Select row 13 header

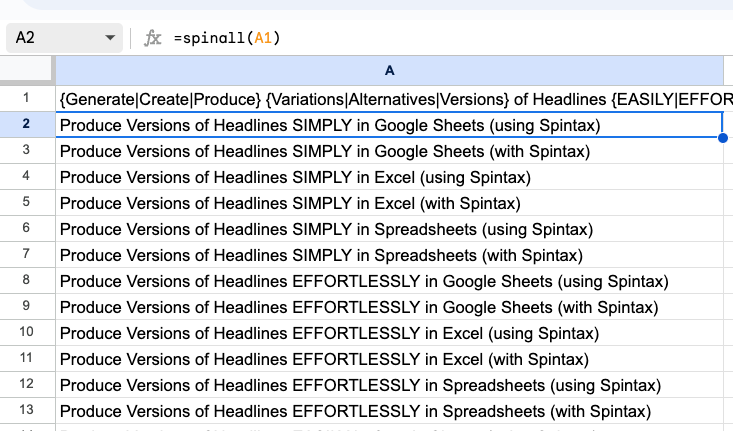[x=27, y=410]
